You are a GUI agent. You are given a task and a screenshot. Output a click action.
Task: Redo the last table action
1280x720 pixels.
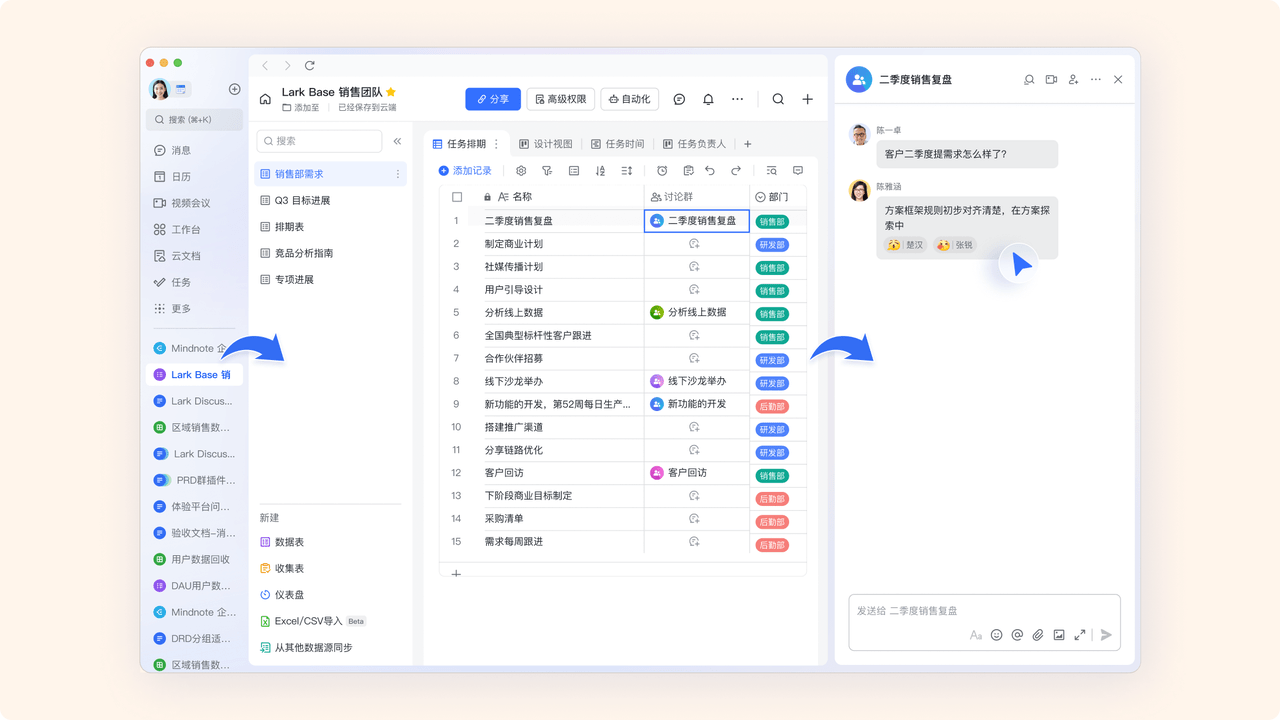[x=736, y=171]
